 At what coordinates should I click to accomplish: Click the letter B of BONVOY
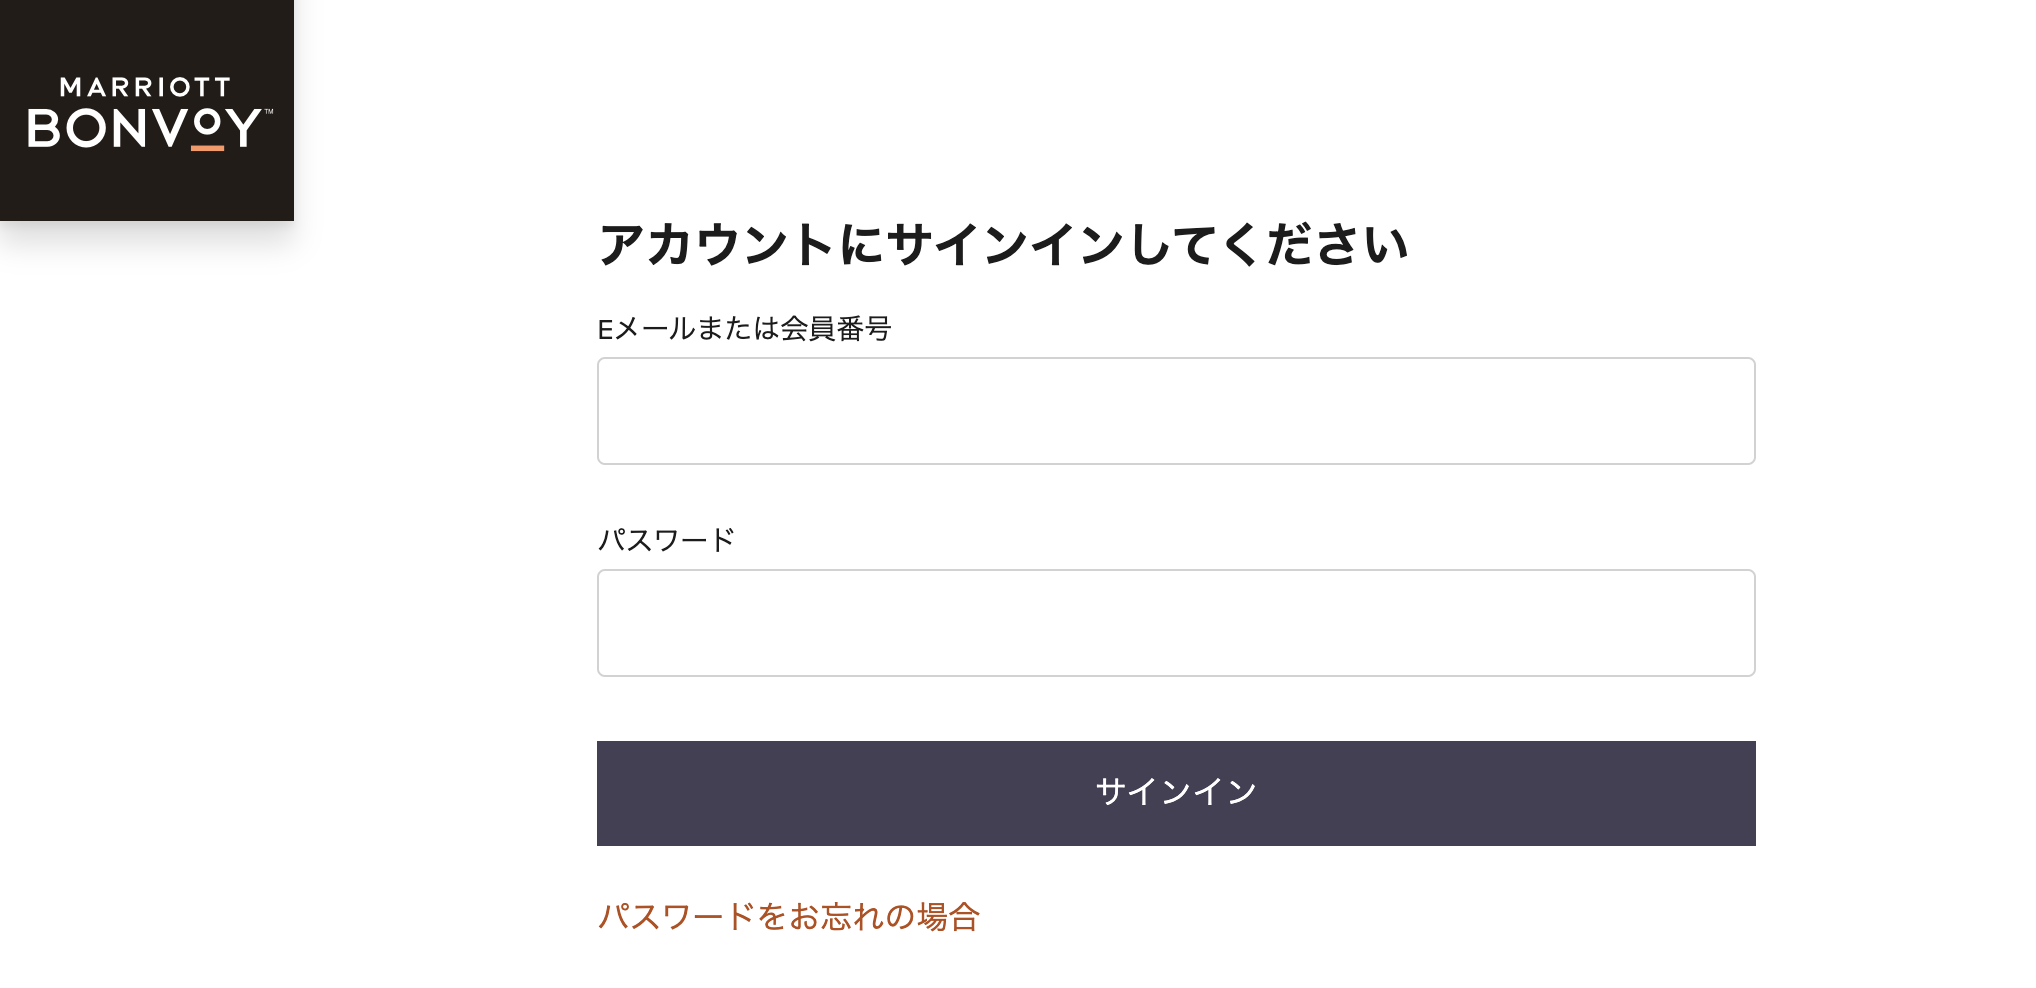[x=45, y=128]
